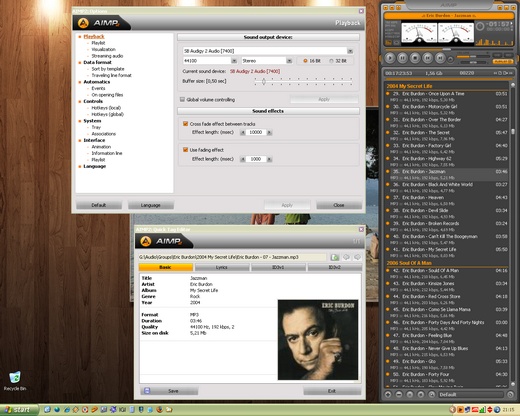Click the add button in playlist footer

[388, 395]
